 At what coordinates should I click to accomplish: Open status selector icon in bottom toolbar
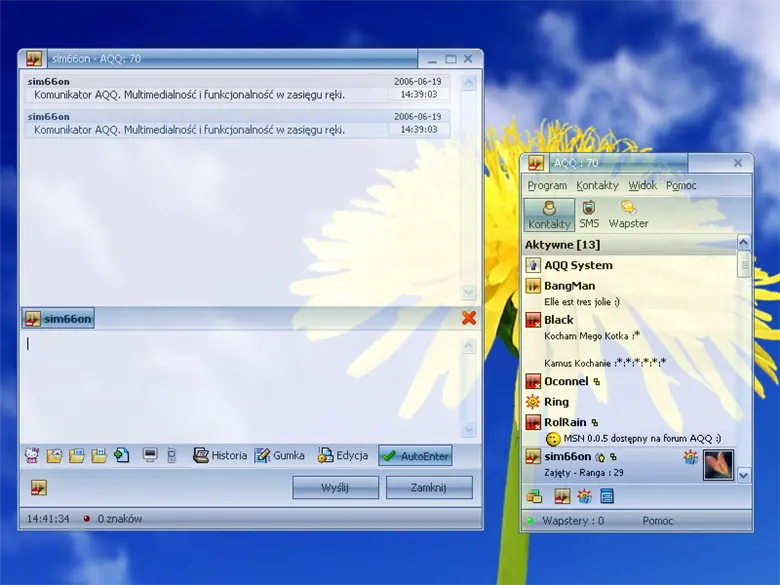click(562, 496)
